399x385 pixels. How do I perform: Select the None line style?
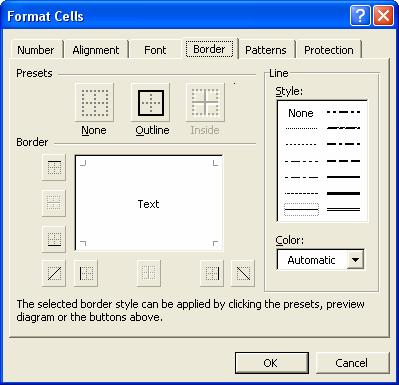pos(301,113)
